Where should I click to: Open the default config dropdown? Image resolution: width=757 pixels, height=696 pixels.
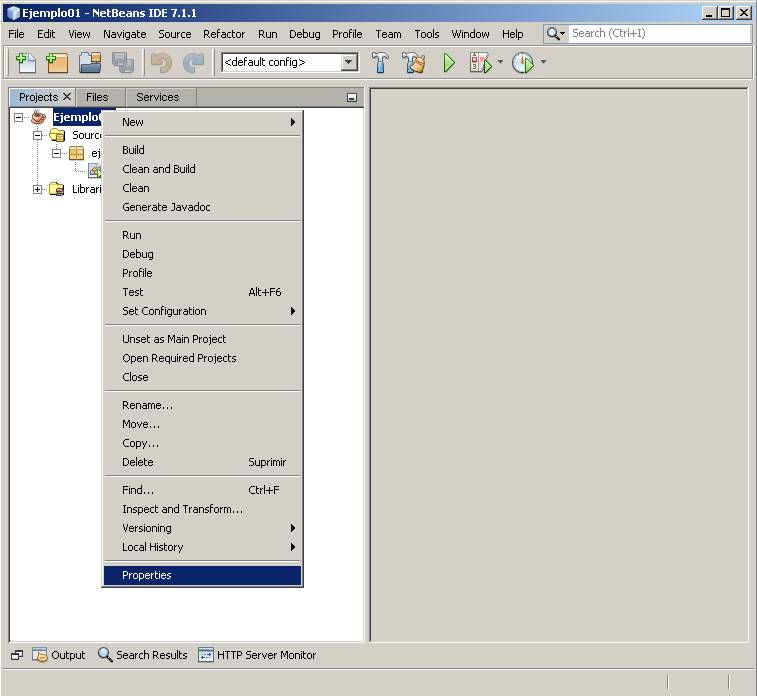coord(349,62)
